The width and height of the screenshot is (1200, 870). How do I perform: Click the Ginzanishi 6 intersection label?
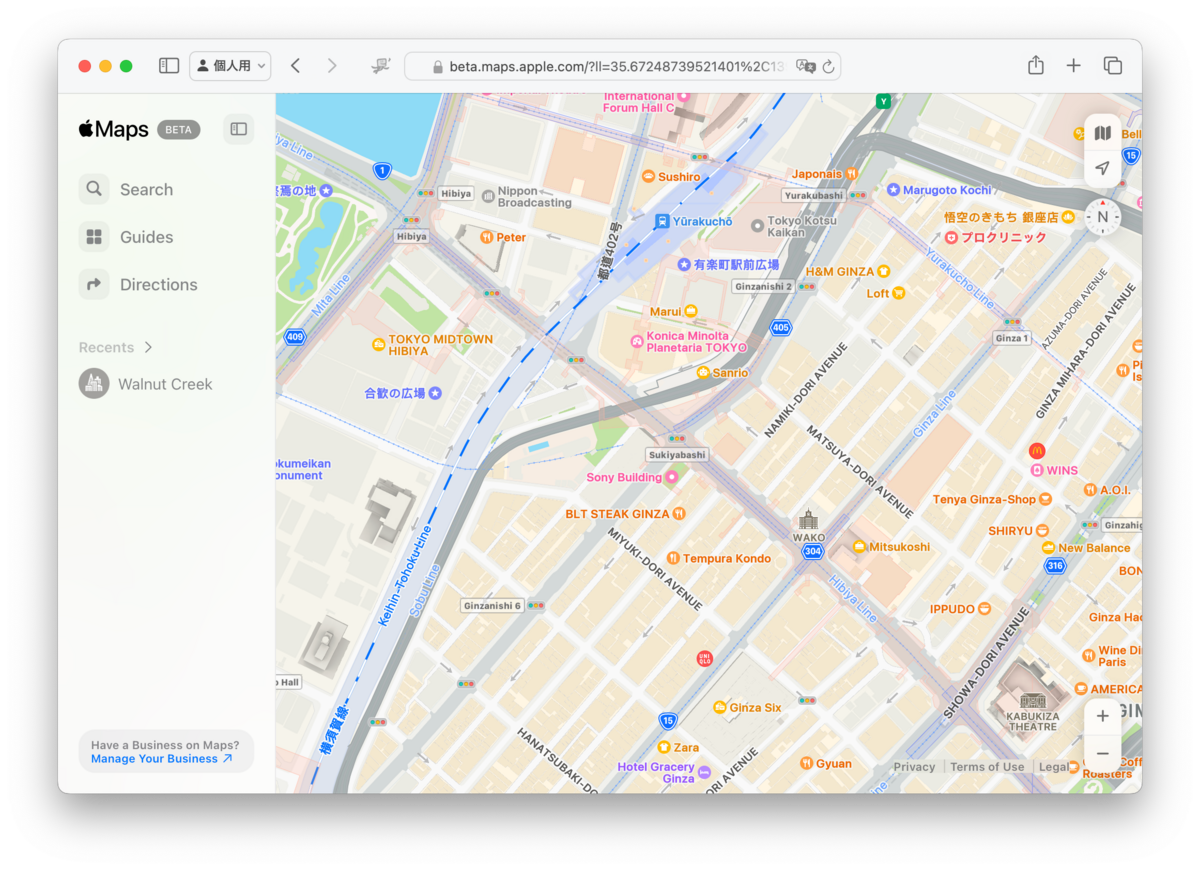(x=492, y=605)
